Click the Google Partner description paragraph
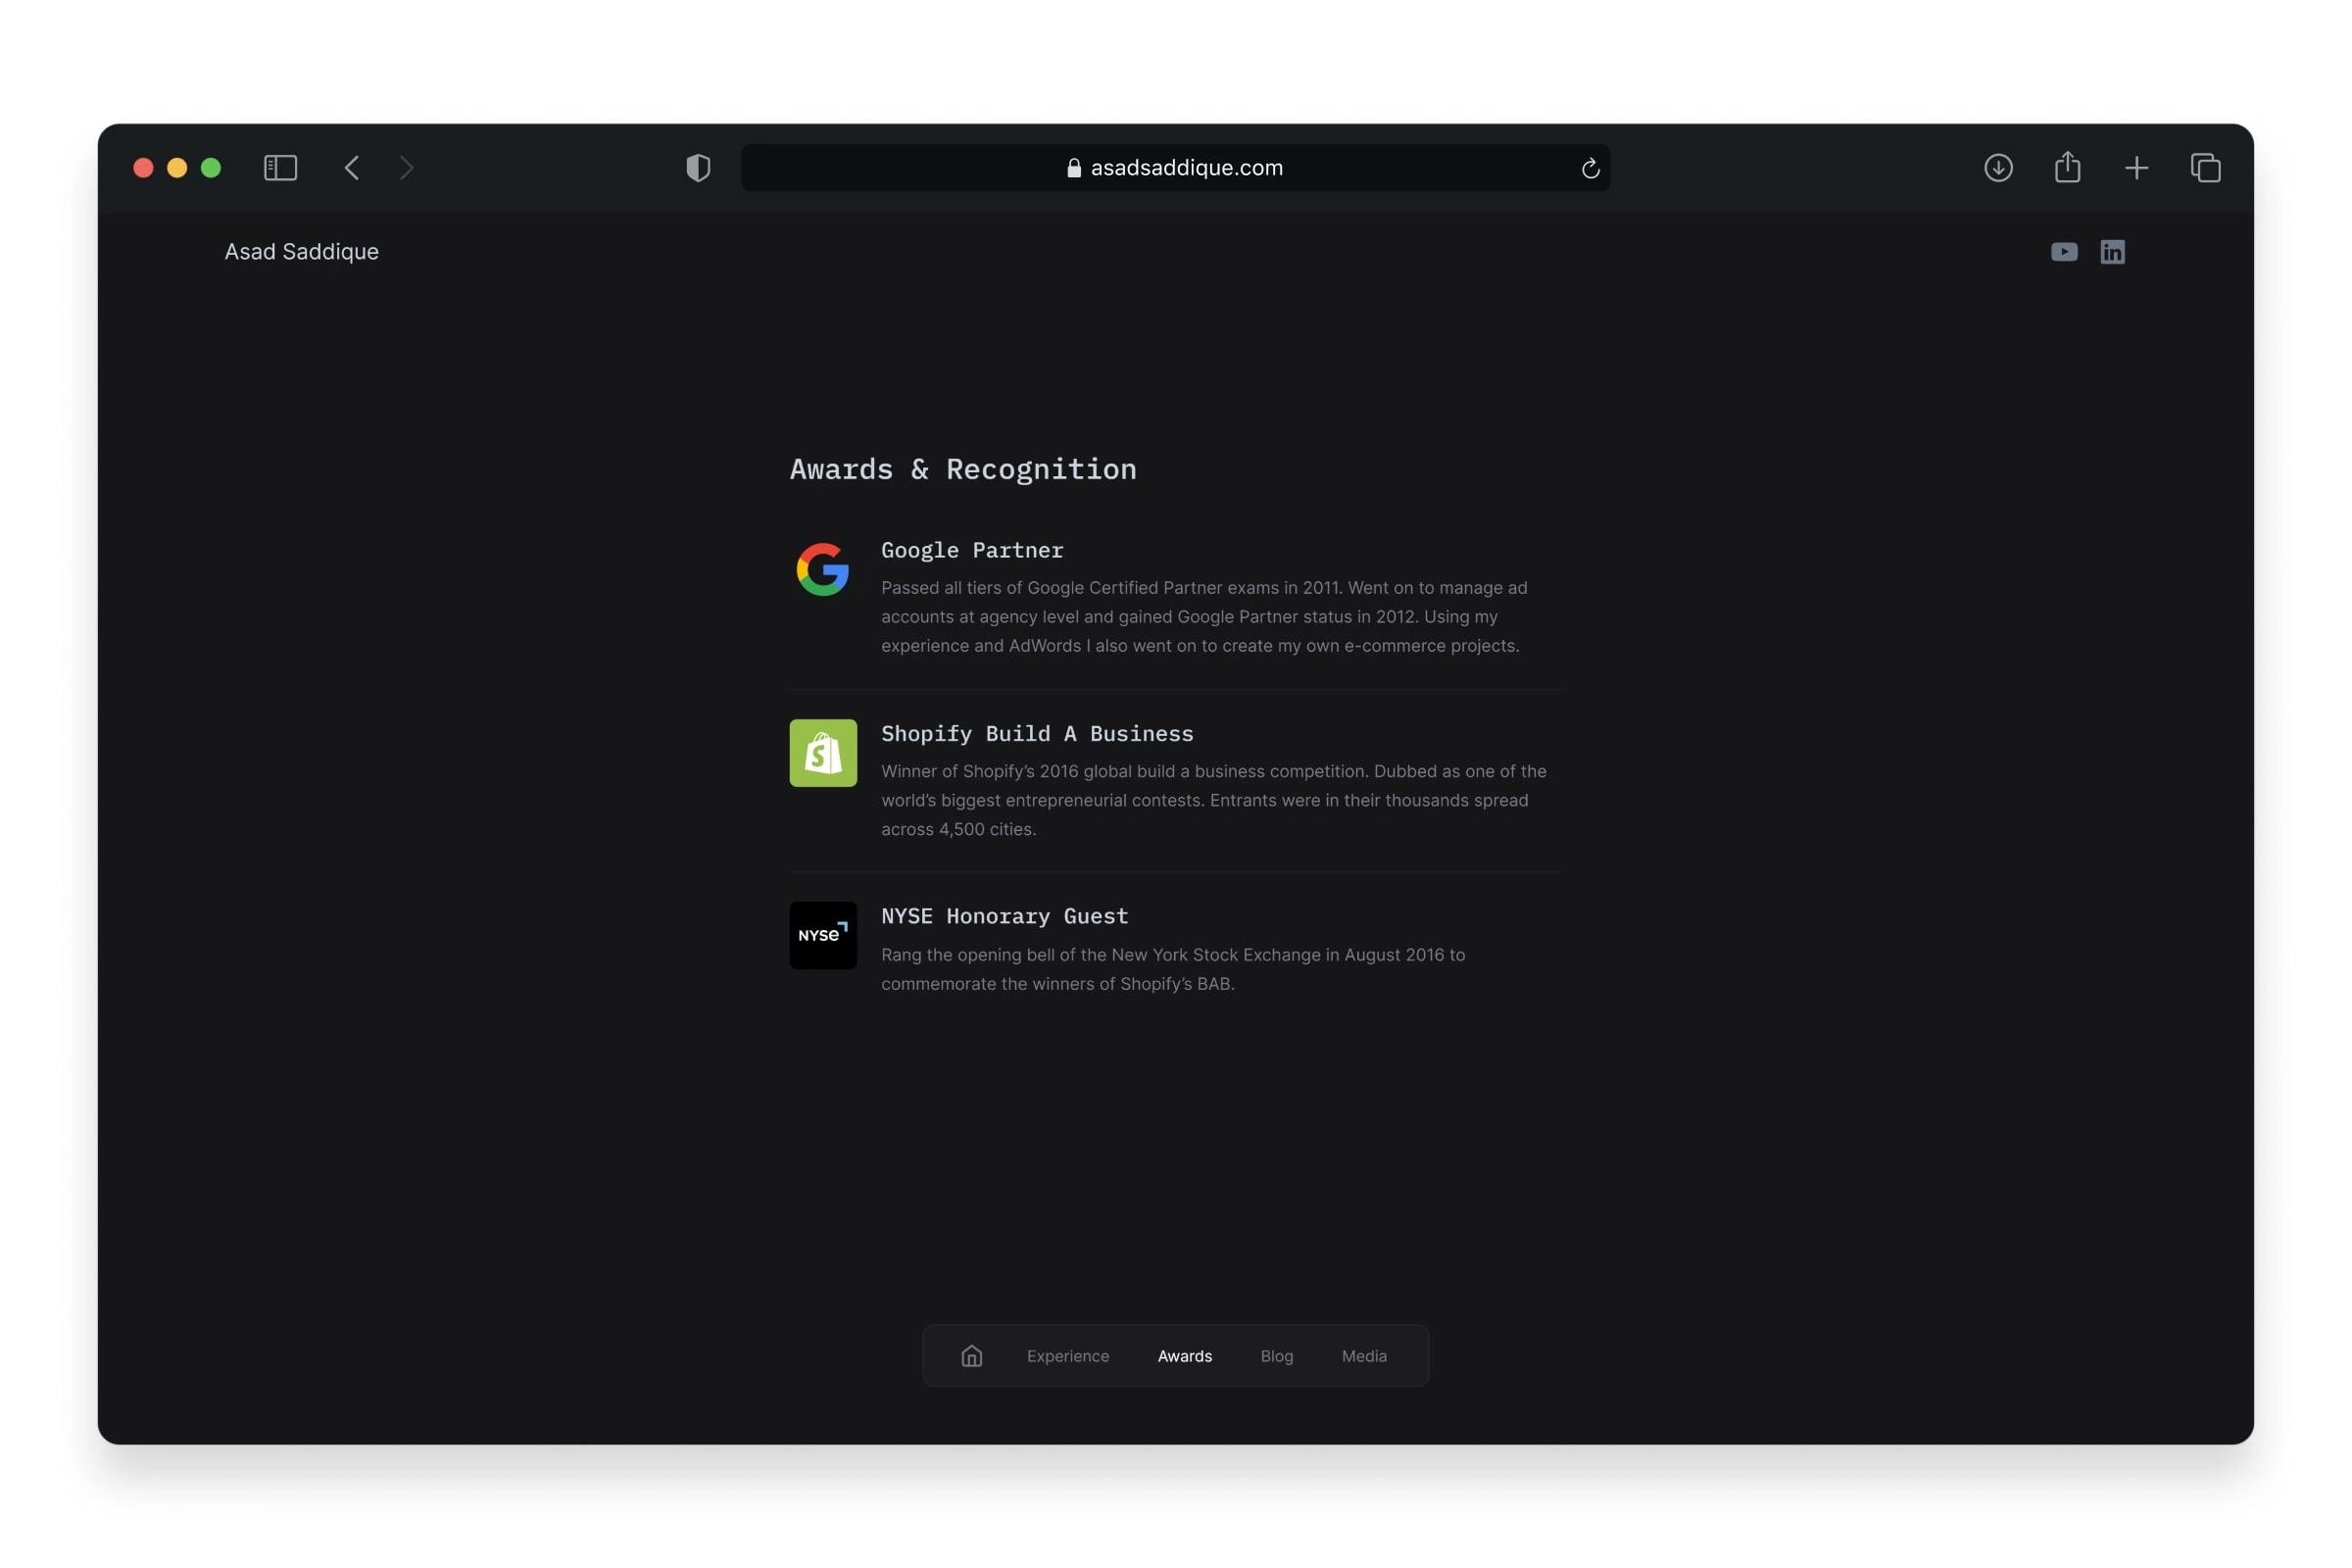2352x1568 pixels. tap(1204, 617)
